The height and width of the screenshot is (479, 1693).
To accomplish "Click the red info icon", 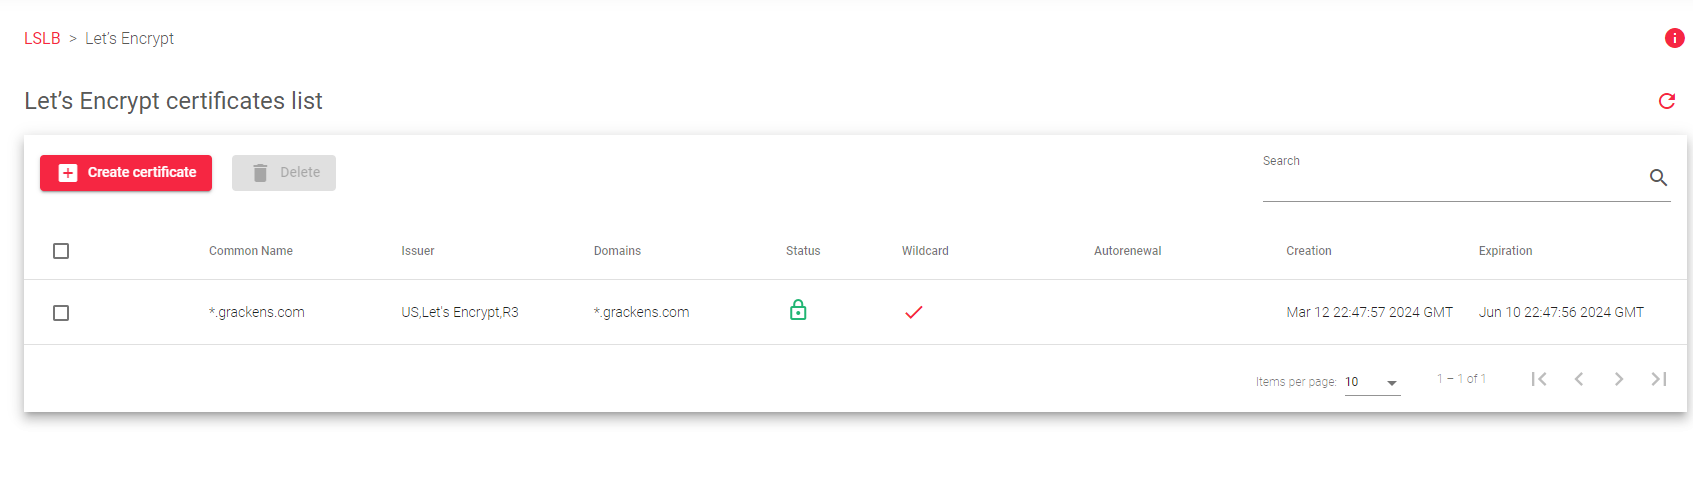I will [1674, 38].
